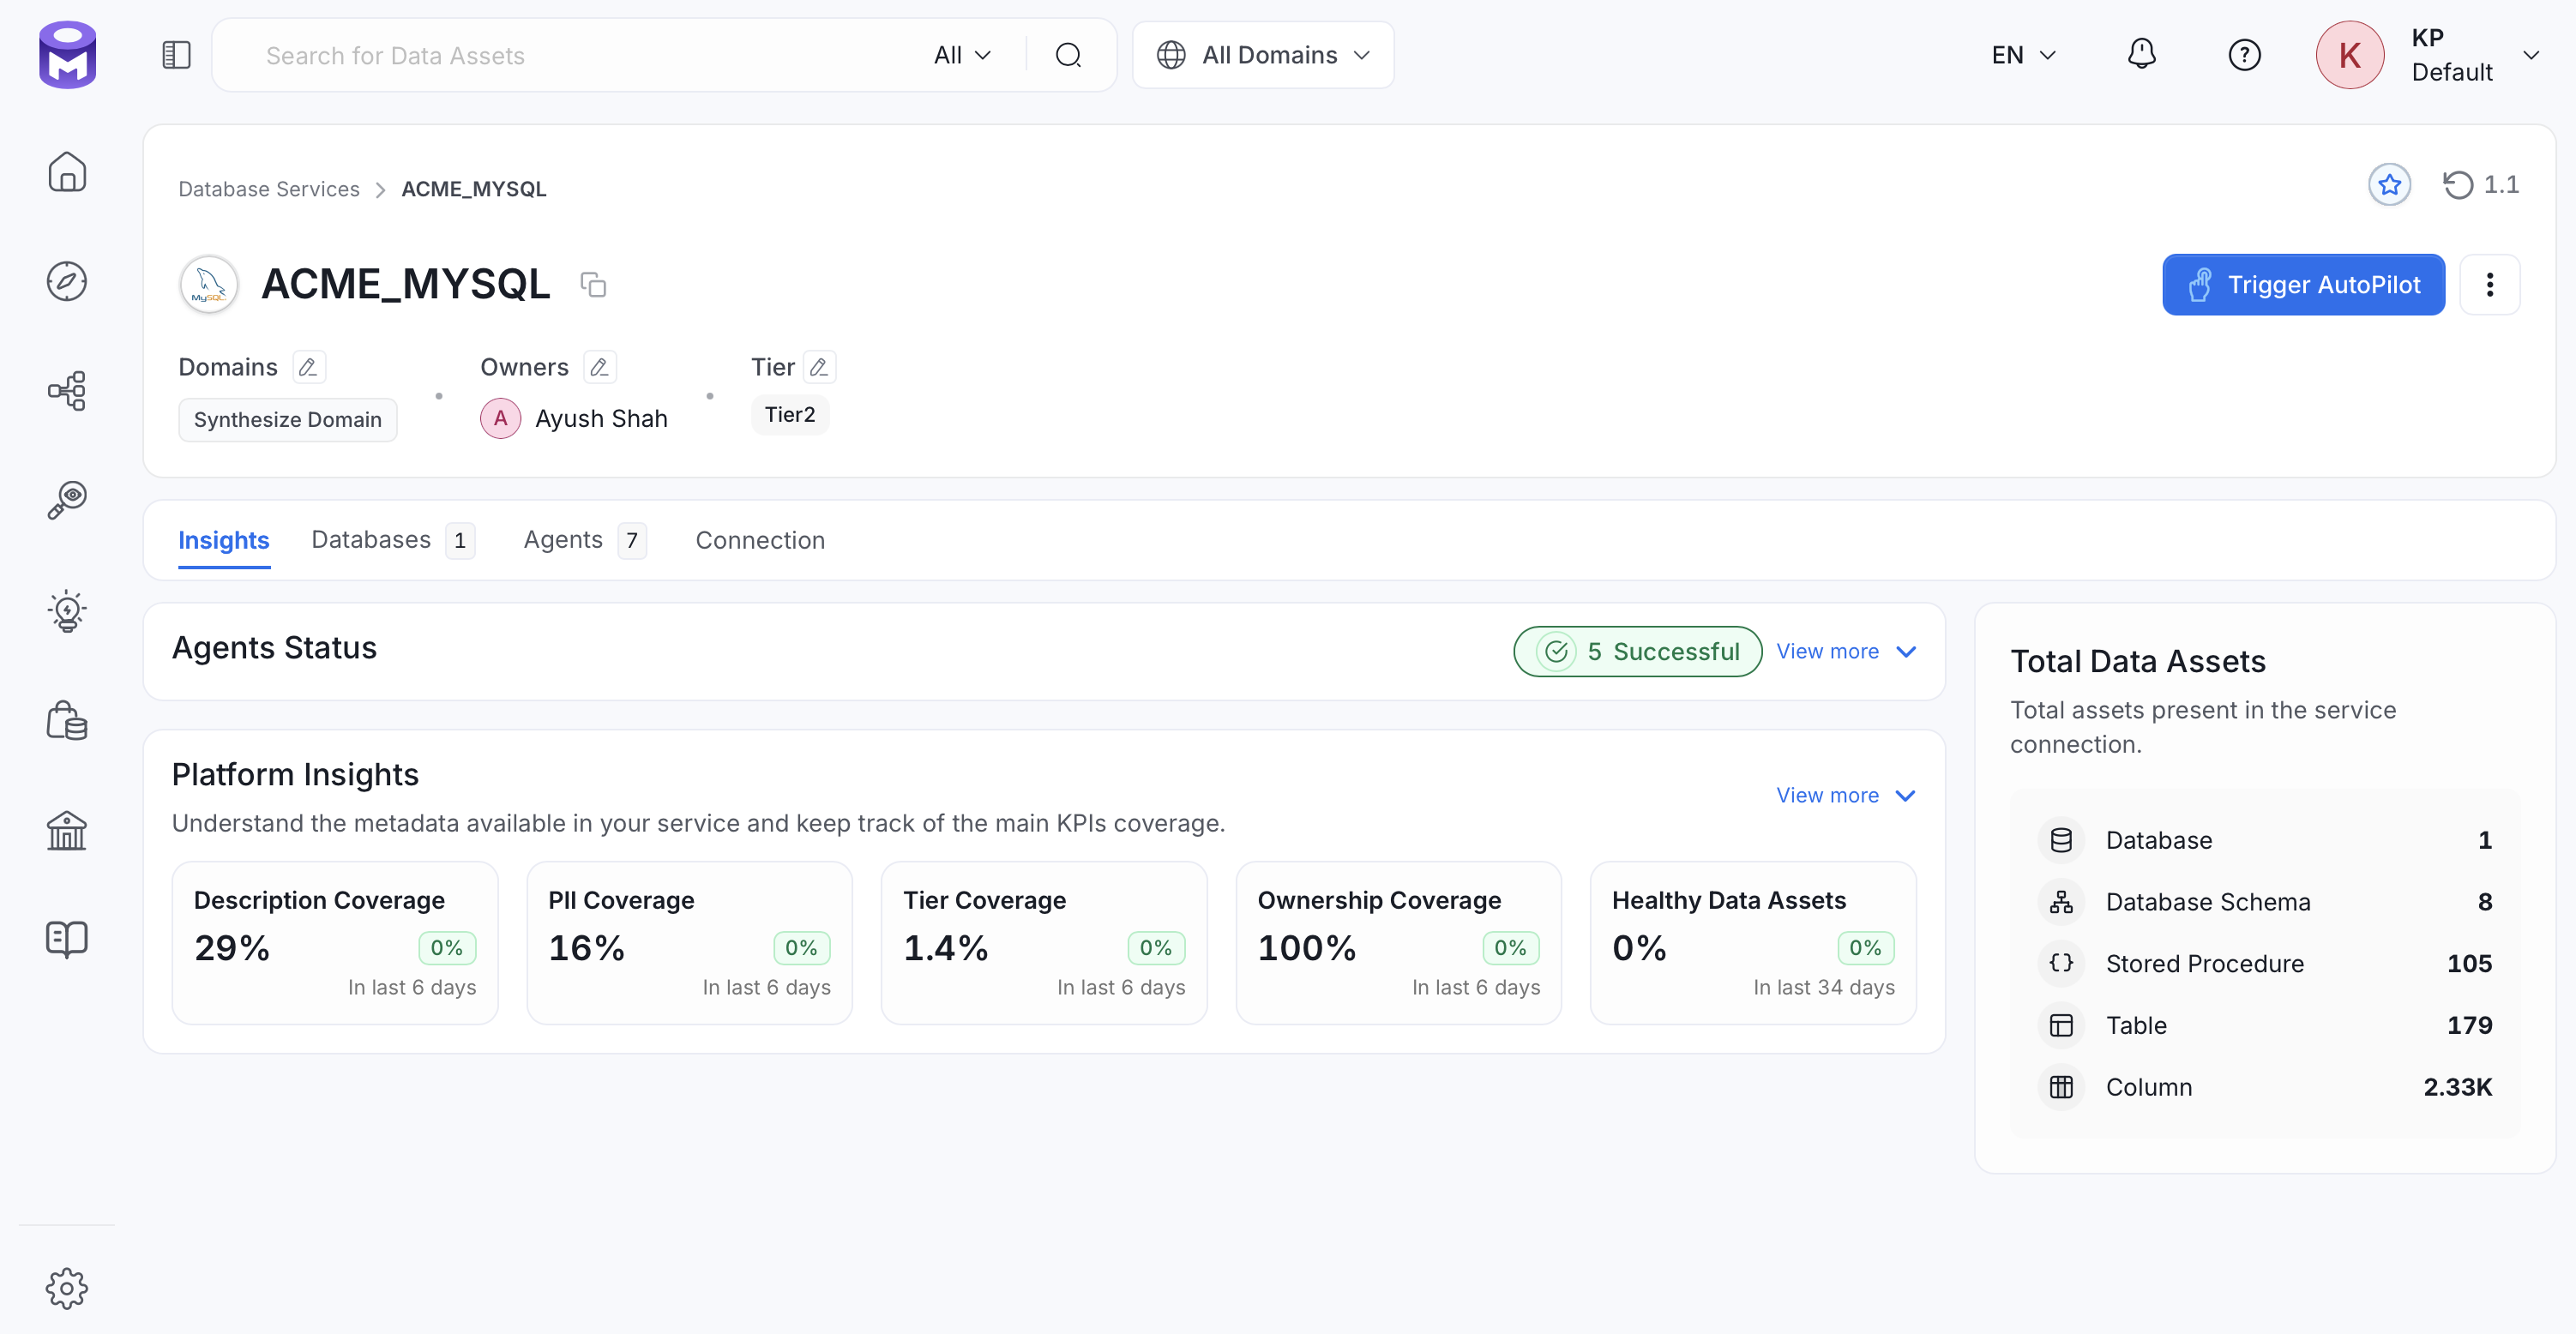Image resolution: width=2576 pixels, height=1334 pixels.
Task: Switch to the Insights tab
Action: pyautogui.click(x=223, y=540)
